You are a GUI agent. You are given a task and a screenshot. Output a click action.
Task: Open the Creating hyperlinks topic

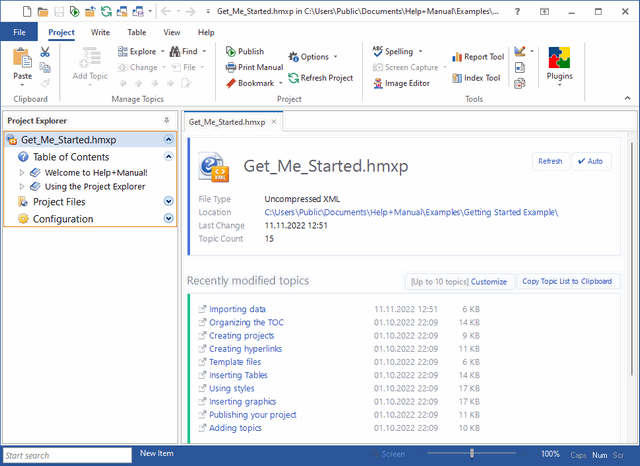click(245, 349)
